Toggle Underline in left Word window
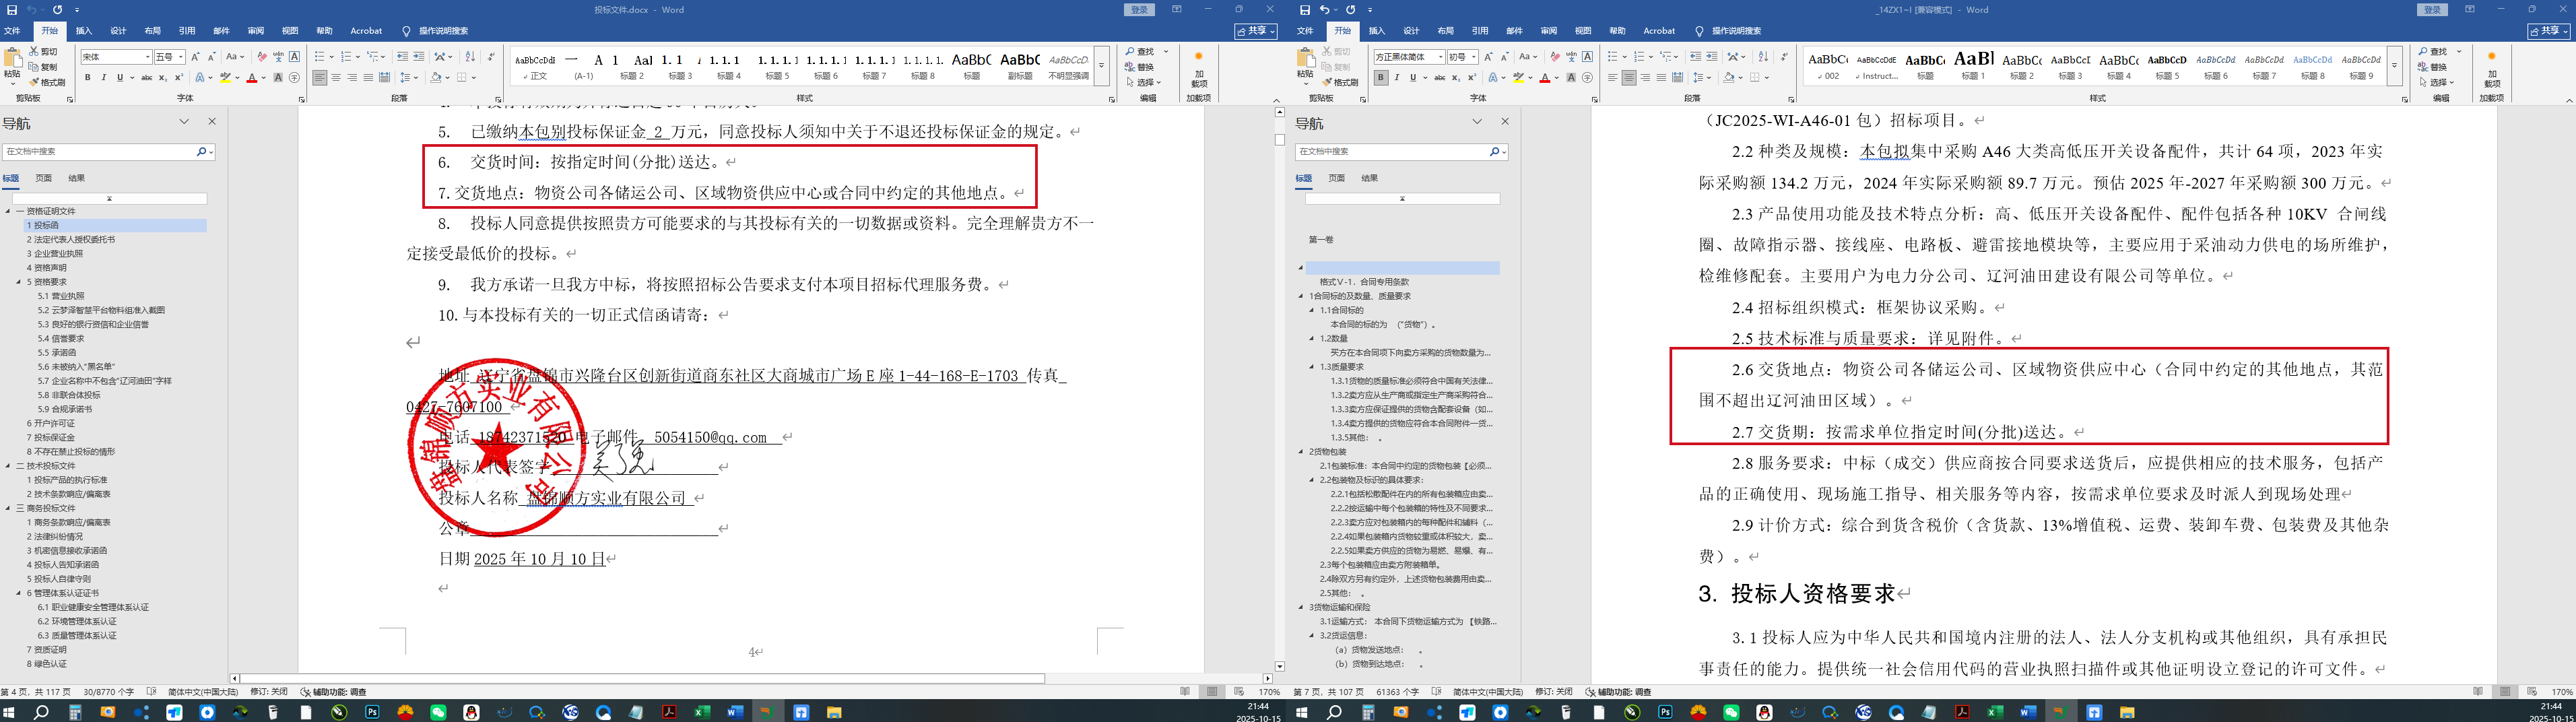This screenshot has height=722, width=2576. 119,77
